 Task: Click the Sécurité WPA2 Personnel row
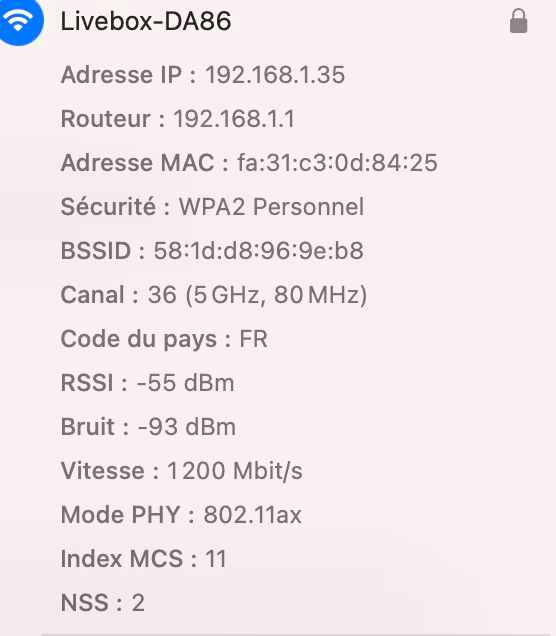click(212, 207)
